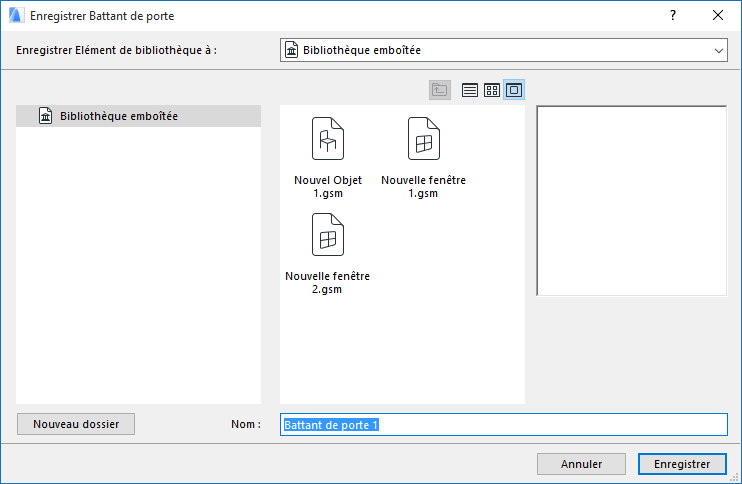742x484 pixels.
Task: Click the Nouvel Objet 1.gsm file name
Action: pos(328,186)
